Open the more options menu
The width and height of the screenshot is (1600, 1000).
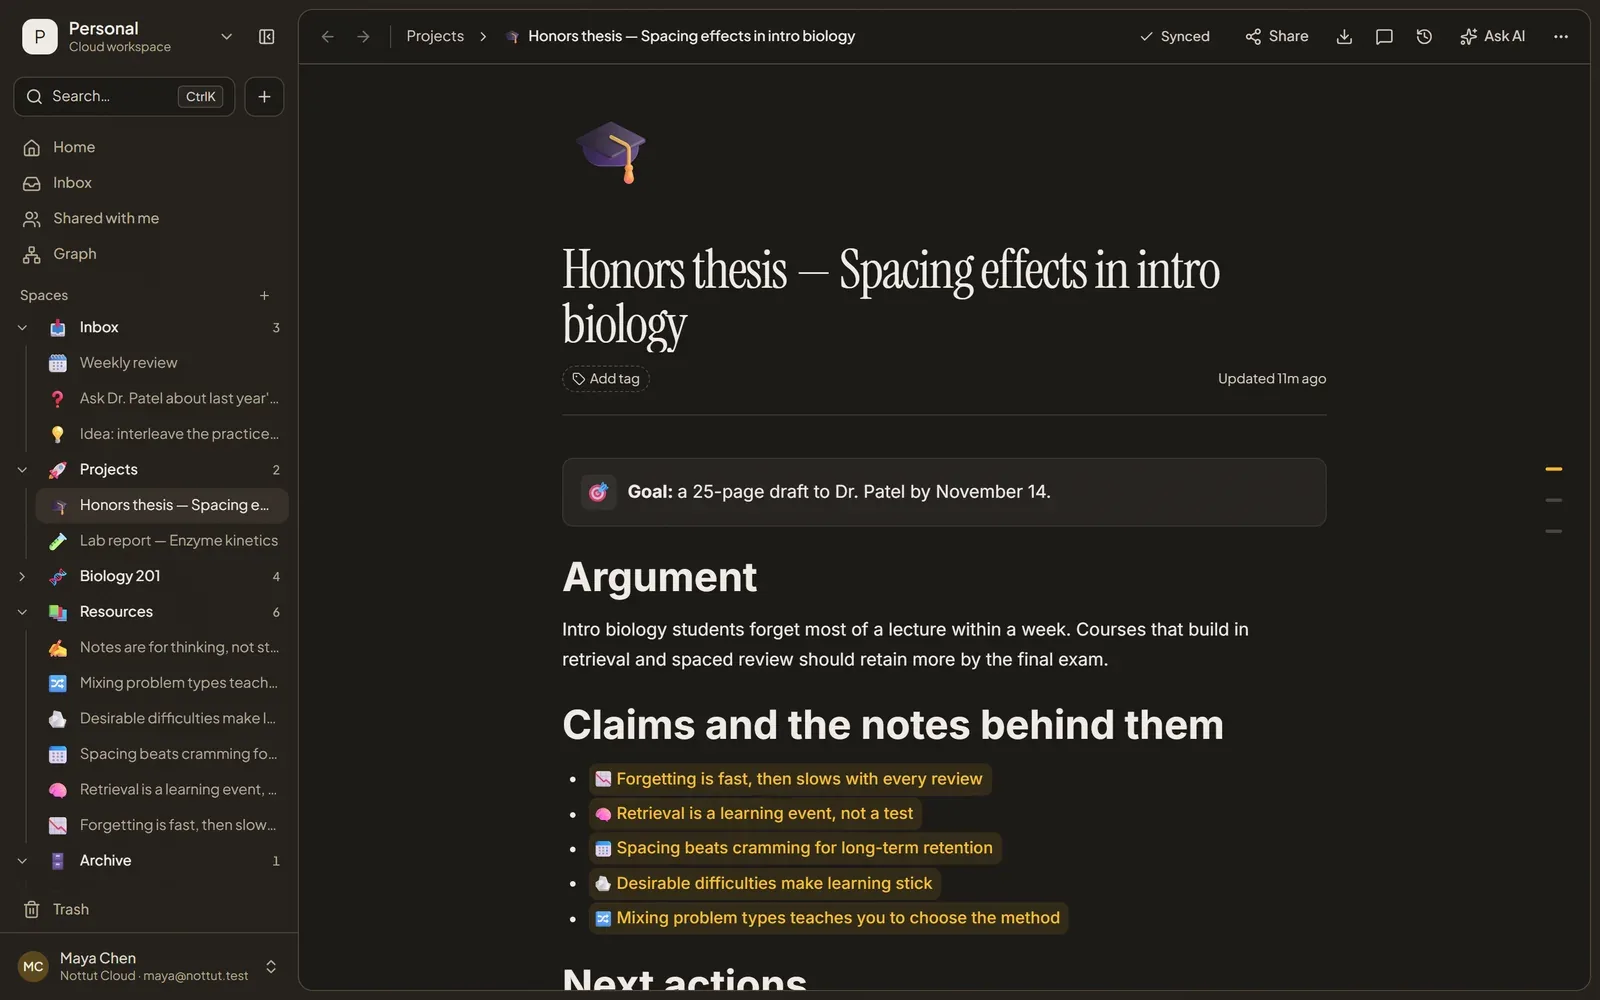point(1560,37)
